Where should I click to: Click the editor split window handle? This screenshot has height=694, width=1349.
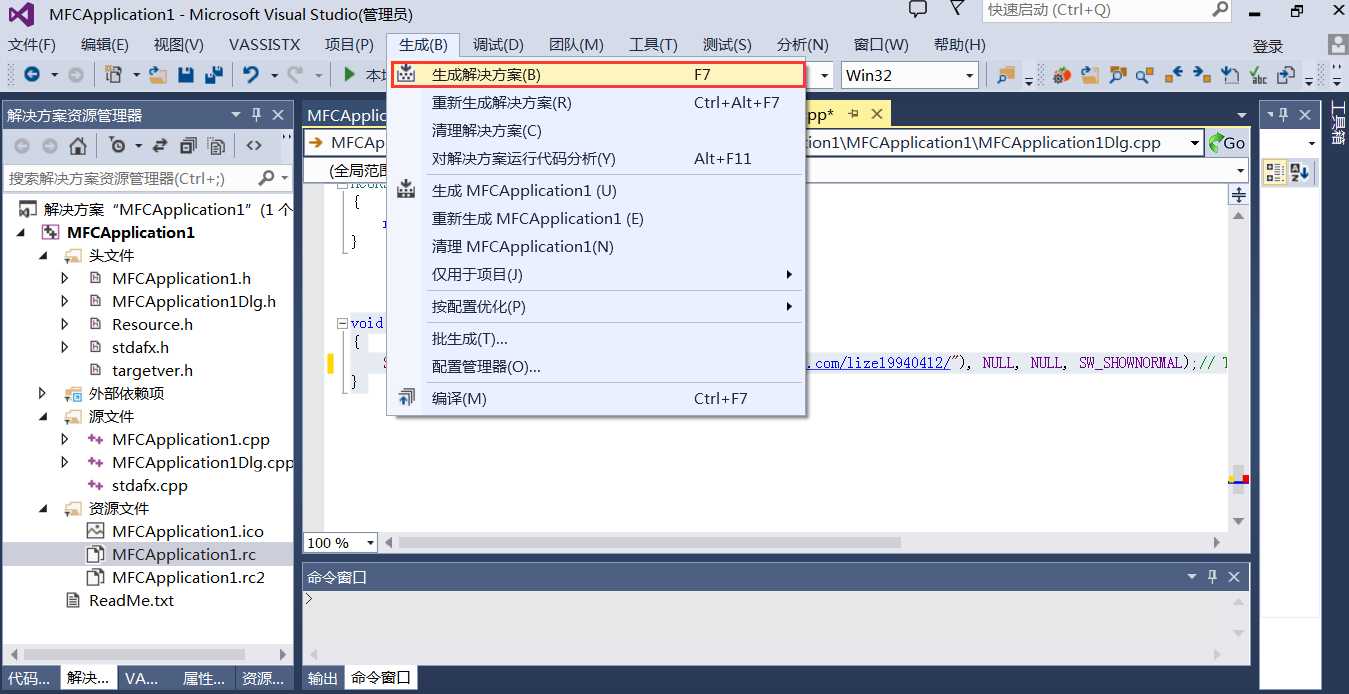coord(1239,195)
